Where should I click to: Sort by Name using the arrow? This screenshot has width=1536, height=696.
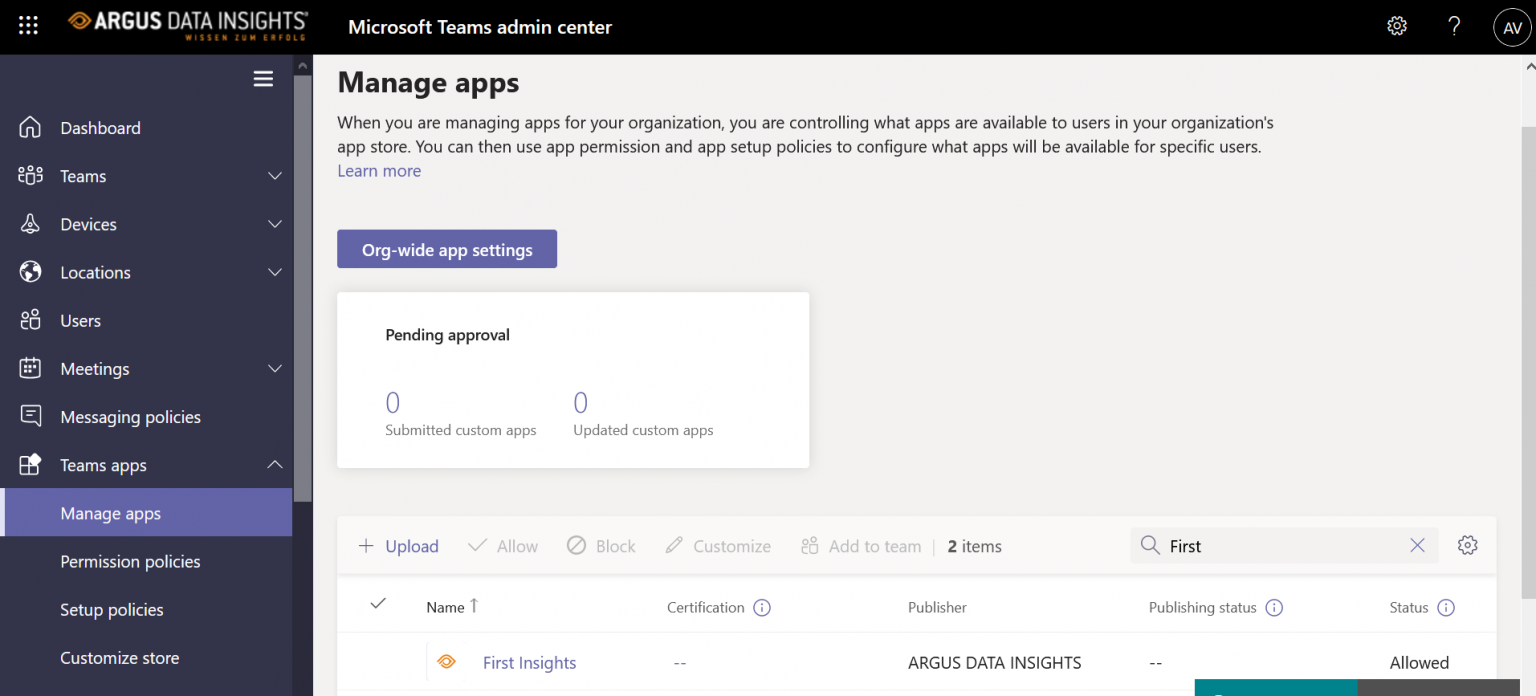tap(474, 606)
